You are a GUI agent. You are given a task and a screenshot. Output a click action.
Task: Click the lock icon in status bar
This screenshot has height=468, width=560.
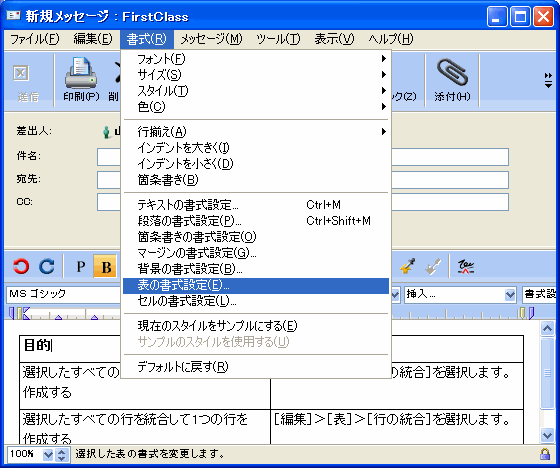pos(545,454)
